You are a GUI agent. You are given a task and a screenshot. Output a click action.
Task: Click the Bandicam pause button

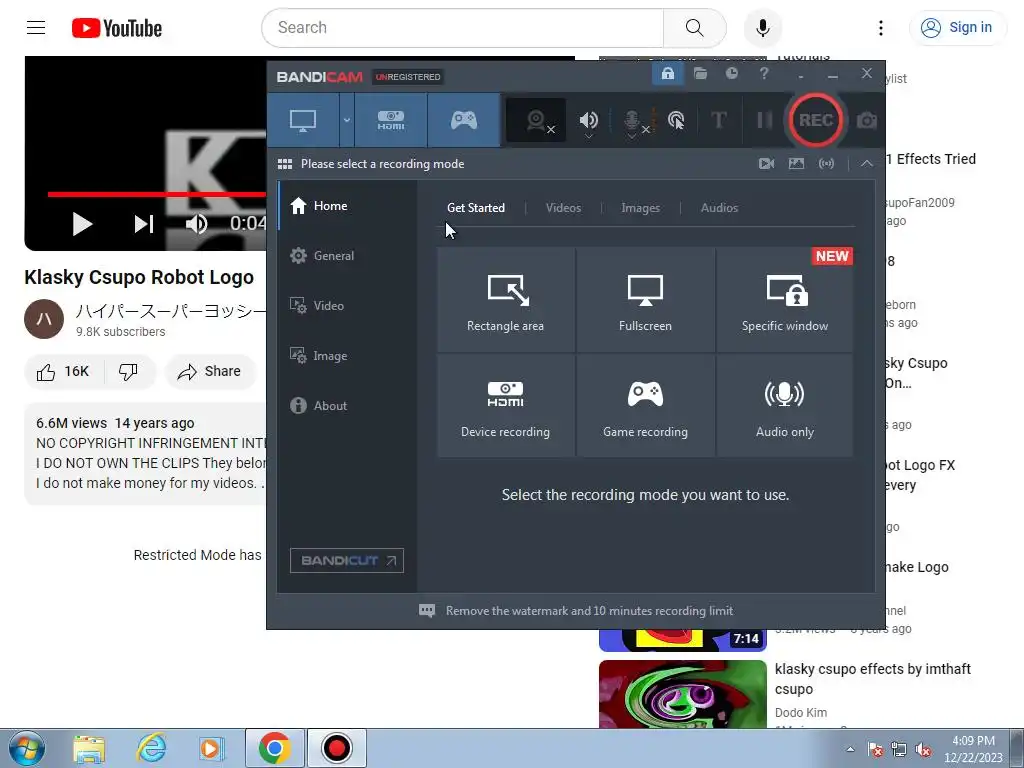(x=764, y=120)
